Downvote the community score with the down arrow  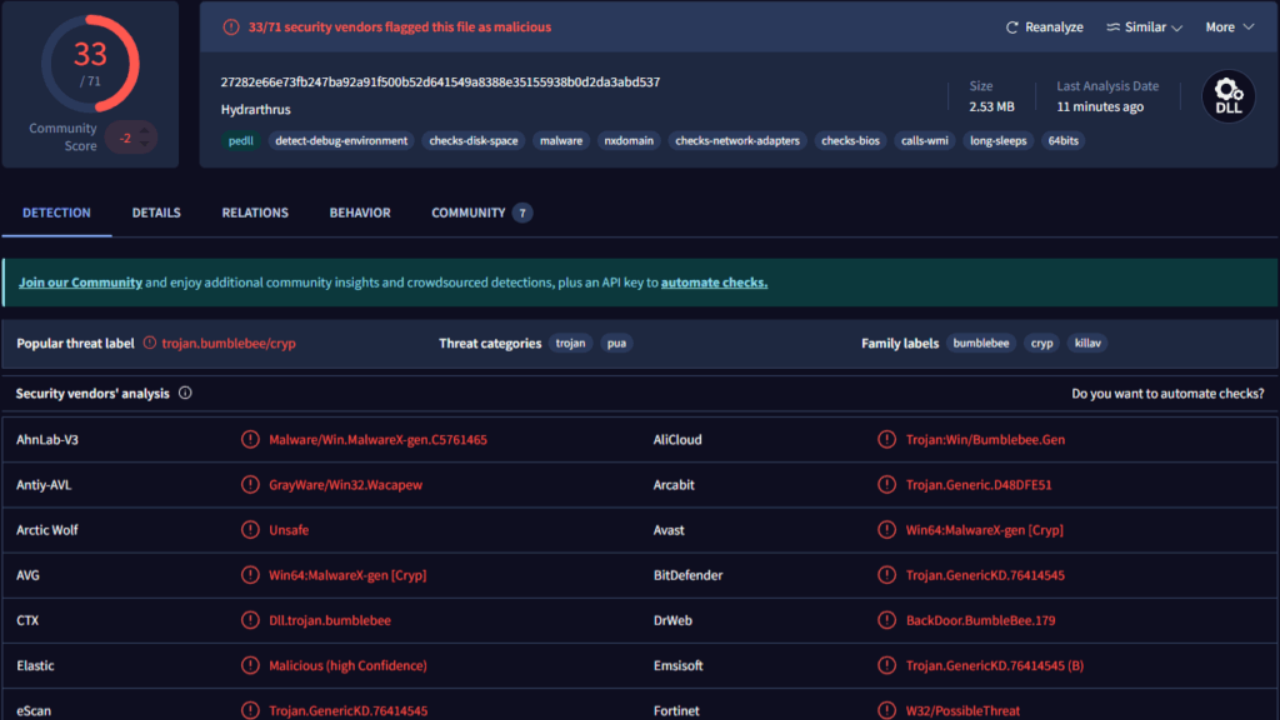point(146,145)
